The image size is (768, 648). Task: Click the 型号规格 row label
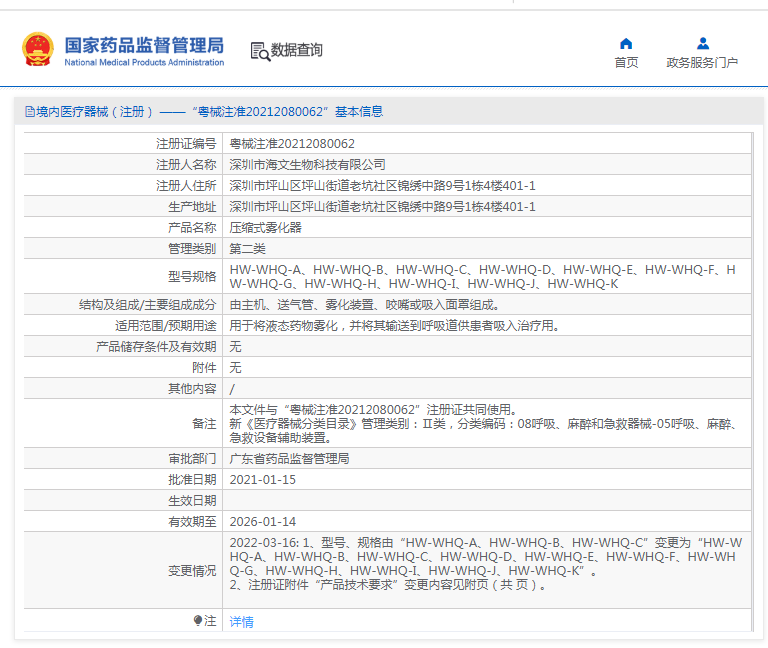[192, 277]
